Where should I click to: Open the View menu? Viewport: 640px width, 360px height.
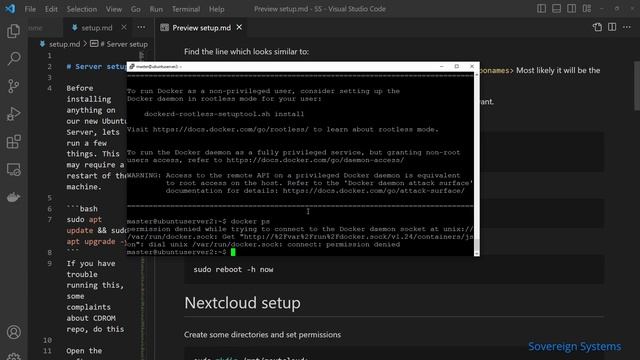114,9
